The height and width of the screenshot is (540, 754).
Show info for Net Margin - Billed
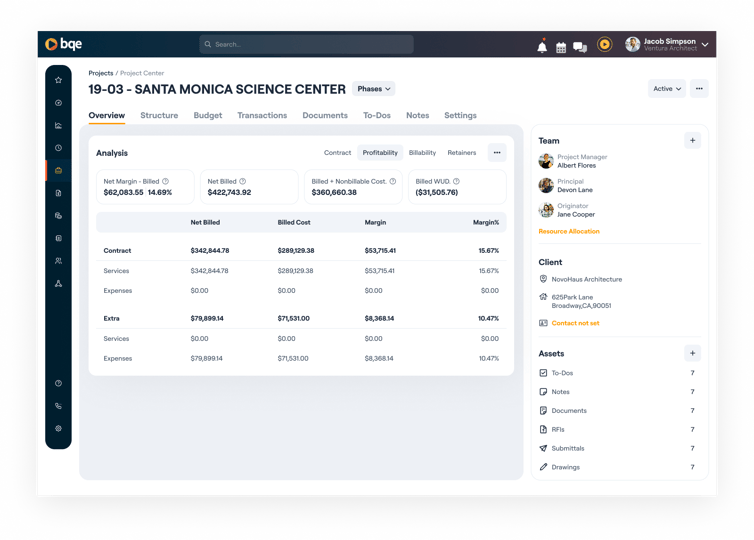point(165,181)
